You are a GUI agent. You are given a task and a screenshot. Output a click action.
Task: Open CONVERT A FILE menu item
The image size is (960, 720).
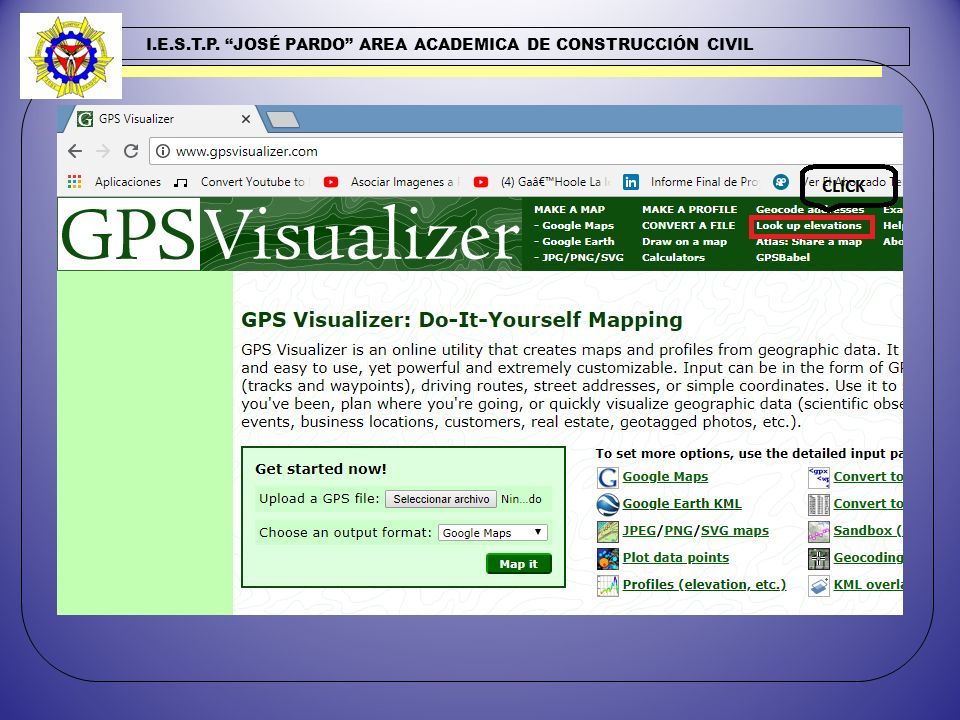(689, 225)
